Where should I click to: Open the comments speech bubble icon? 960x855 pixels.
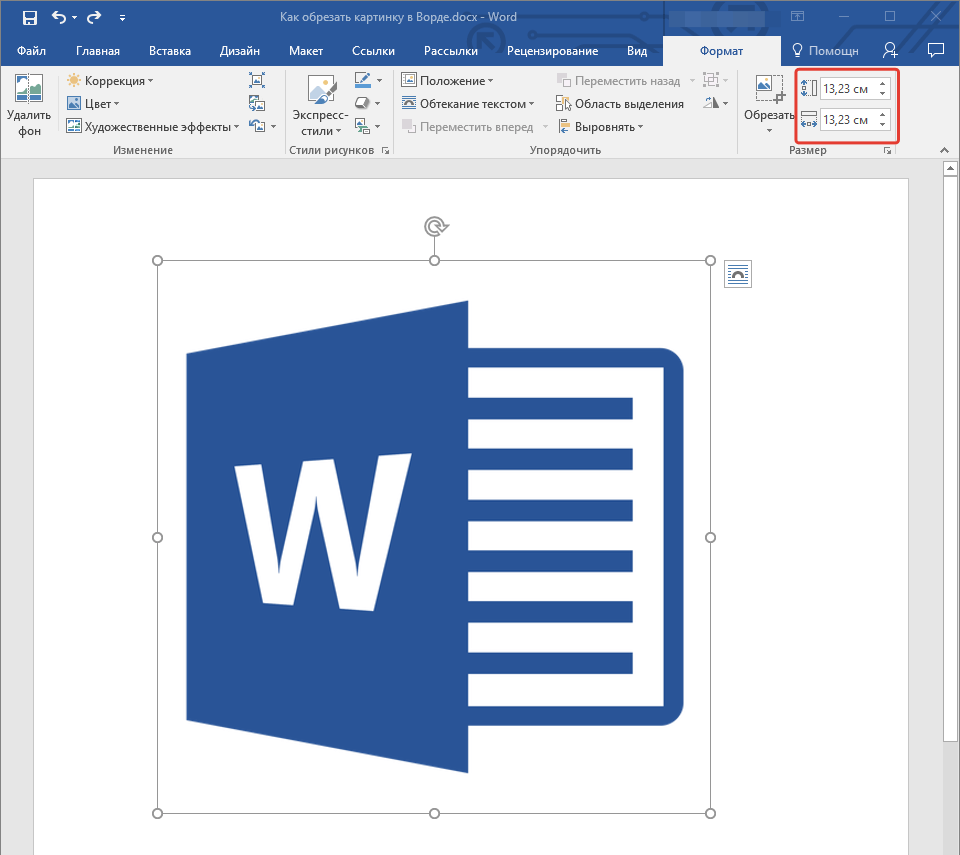click(x=936, y=50)
